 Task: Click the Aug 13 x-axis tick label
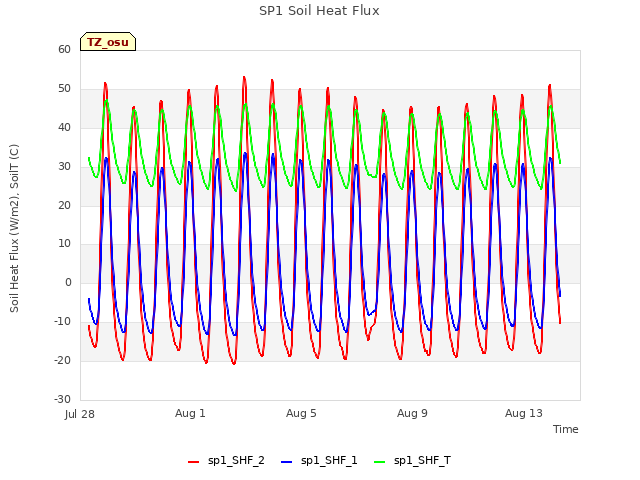(x=524, y=413)
